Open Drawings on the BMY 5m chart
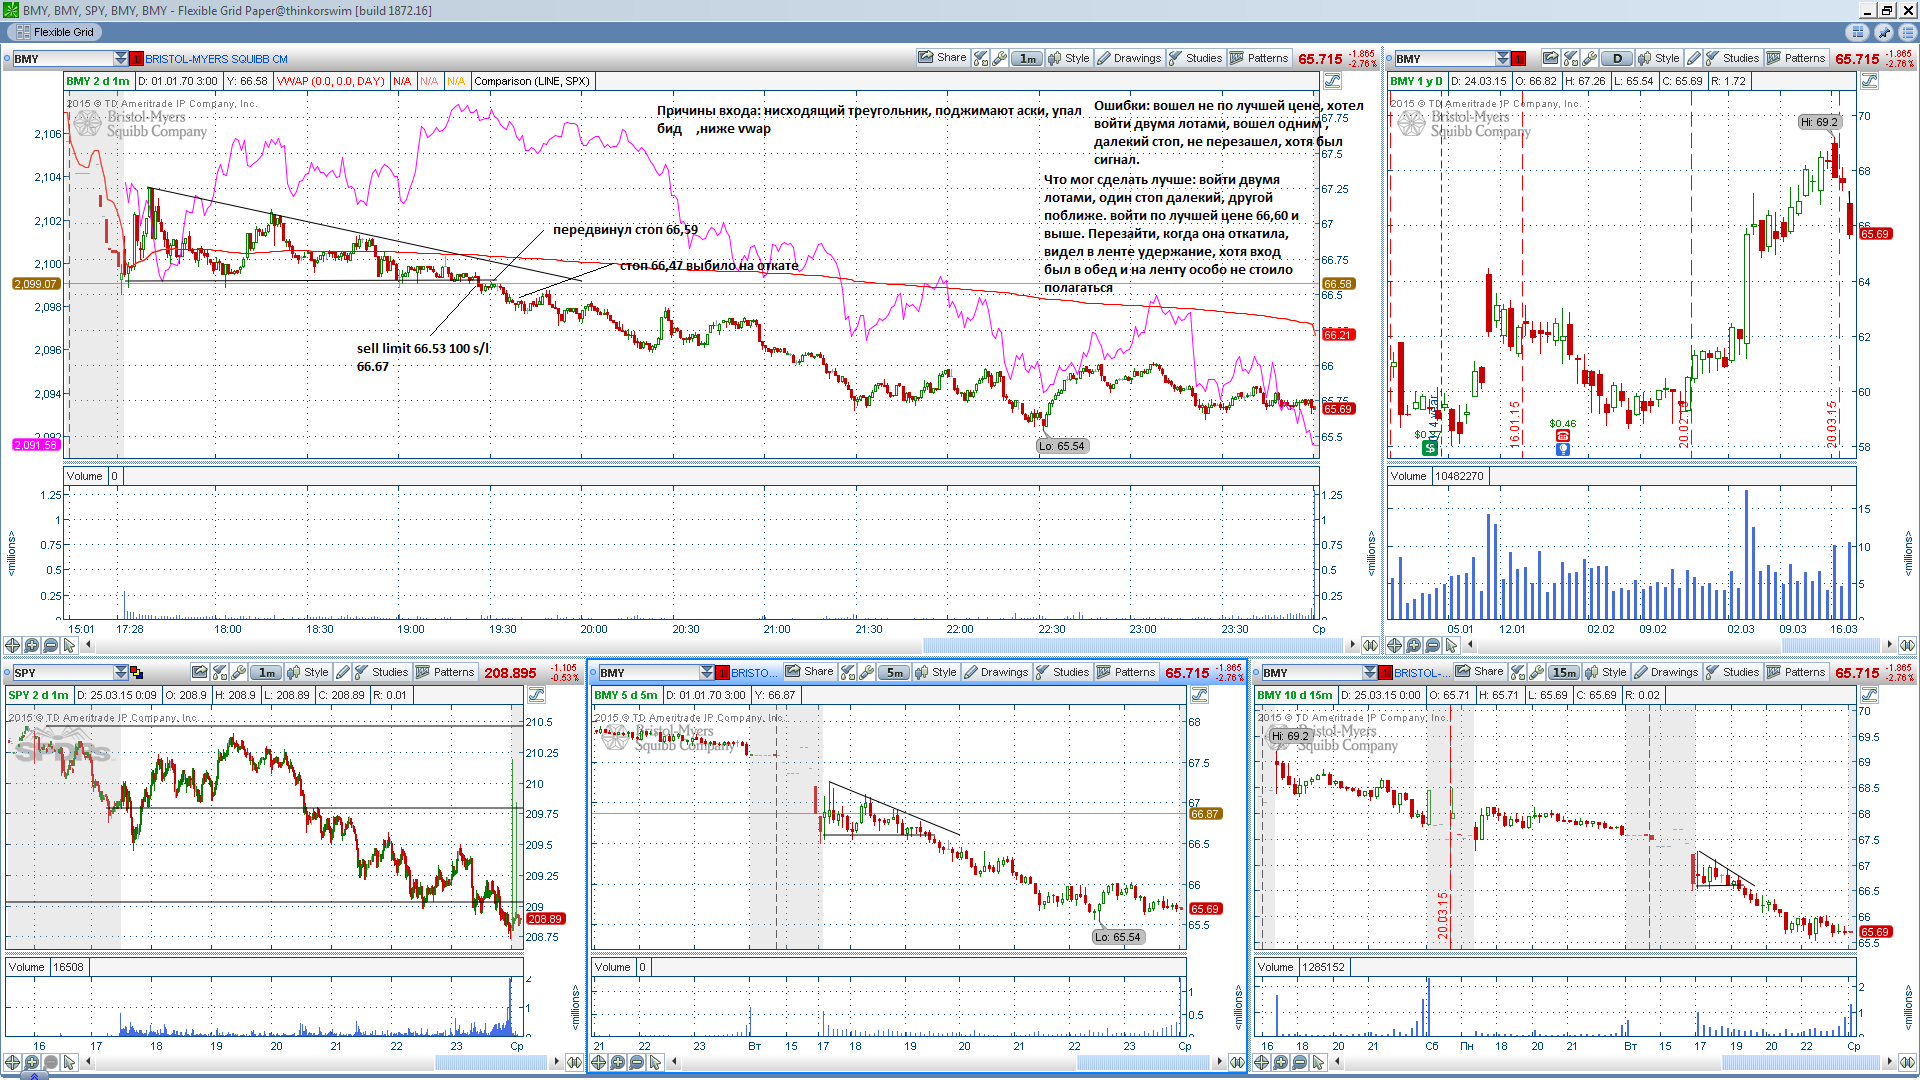Viewport: 1920px width, 1080px height. coord(996,672)
